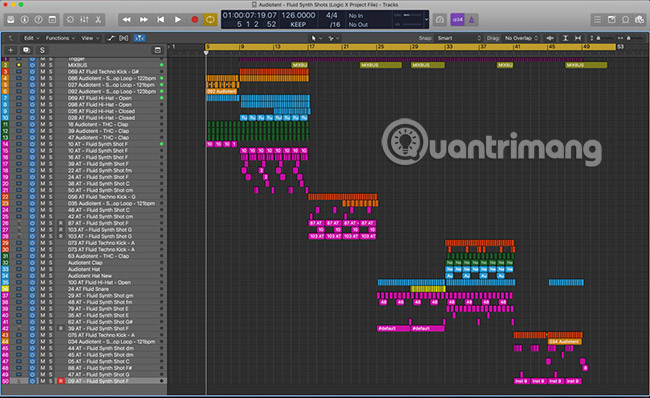This screenshot has height=398, width=650.
Task: Mute the 24 AT Fluid Snare track
Action: click(43, 289)
